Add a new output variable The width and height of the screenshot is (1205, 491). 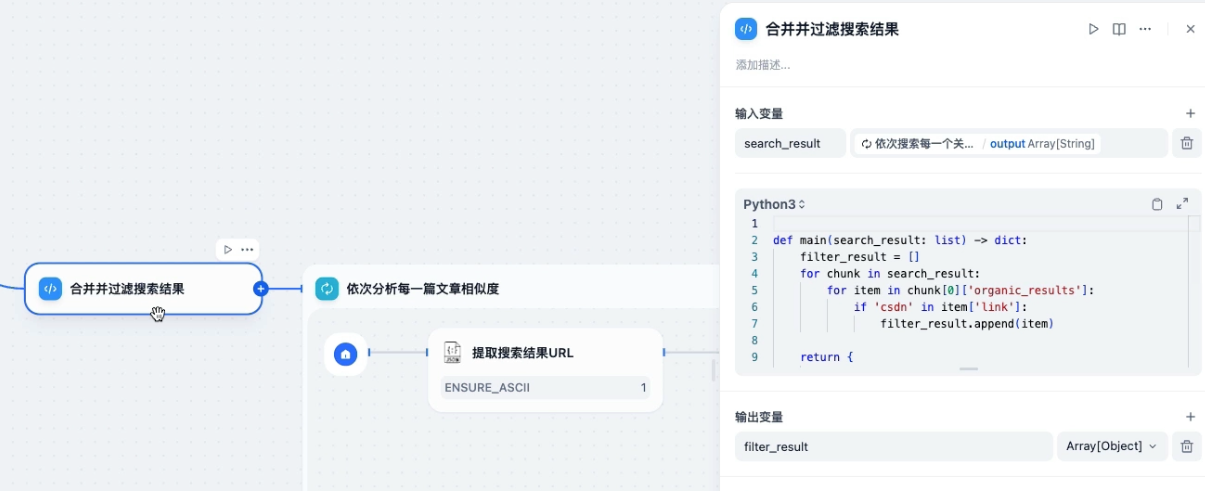coord(1190,417)
